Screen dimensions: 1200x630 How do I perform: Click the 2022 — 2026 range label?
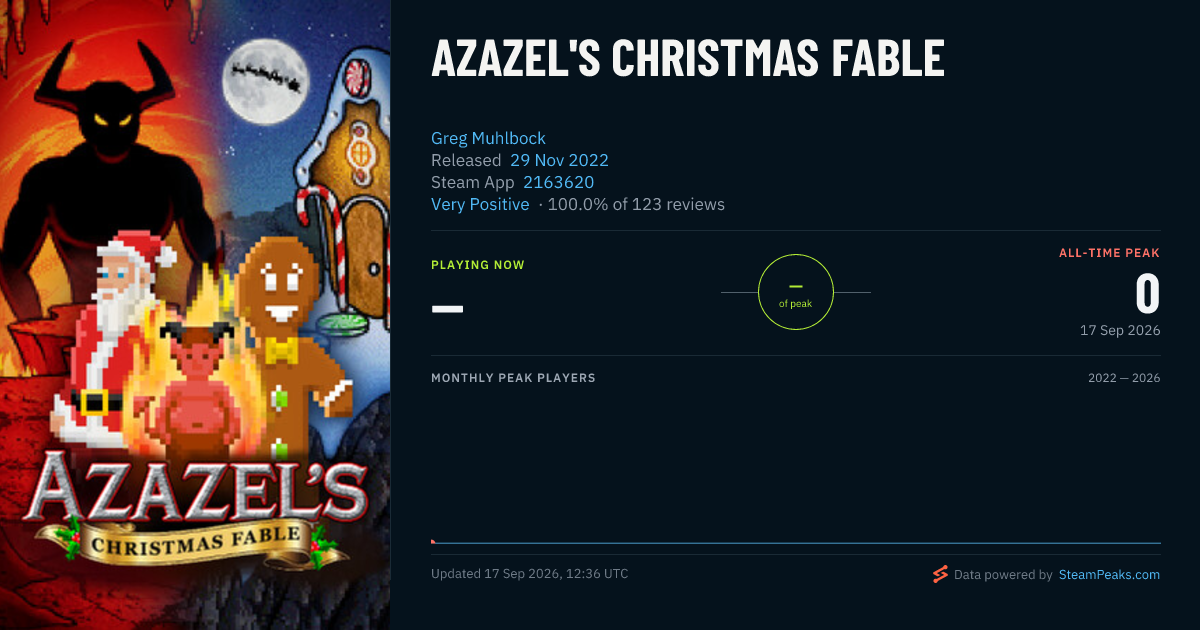tap(1124, 378)
